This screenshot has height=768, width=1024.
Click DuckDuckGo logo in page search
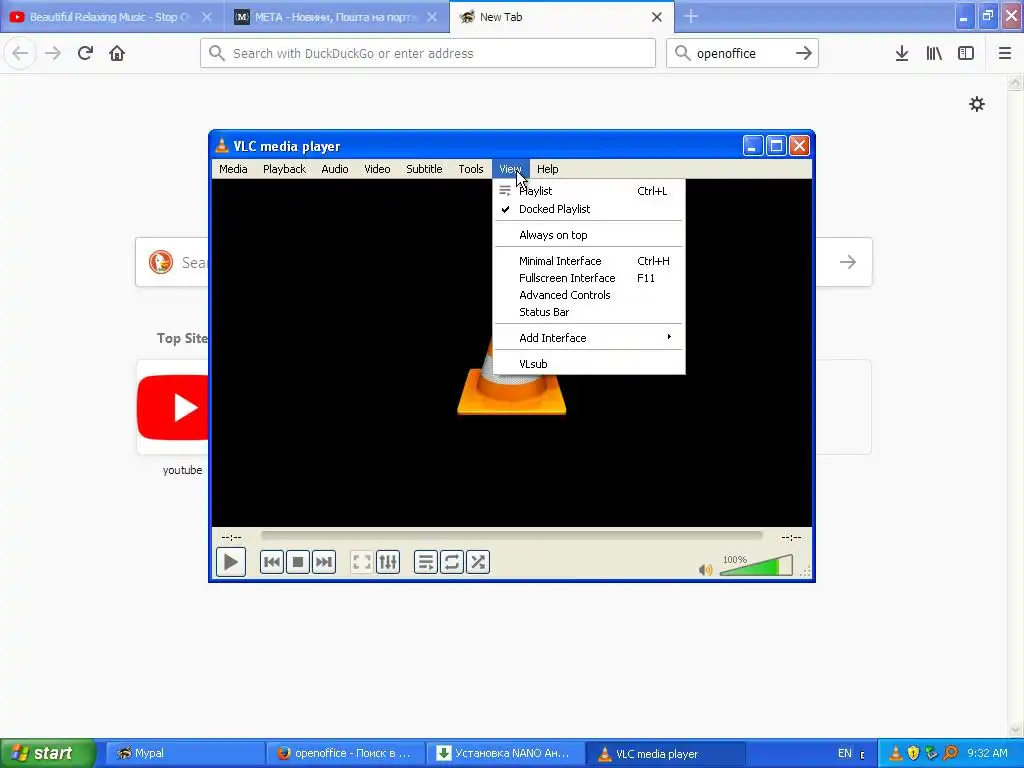click(161, 262)
